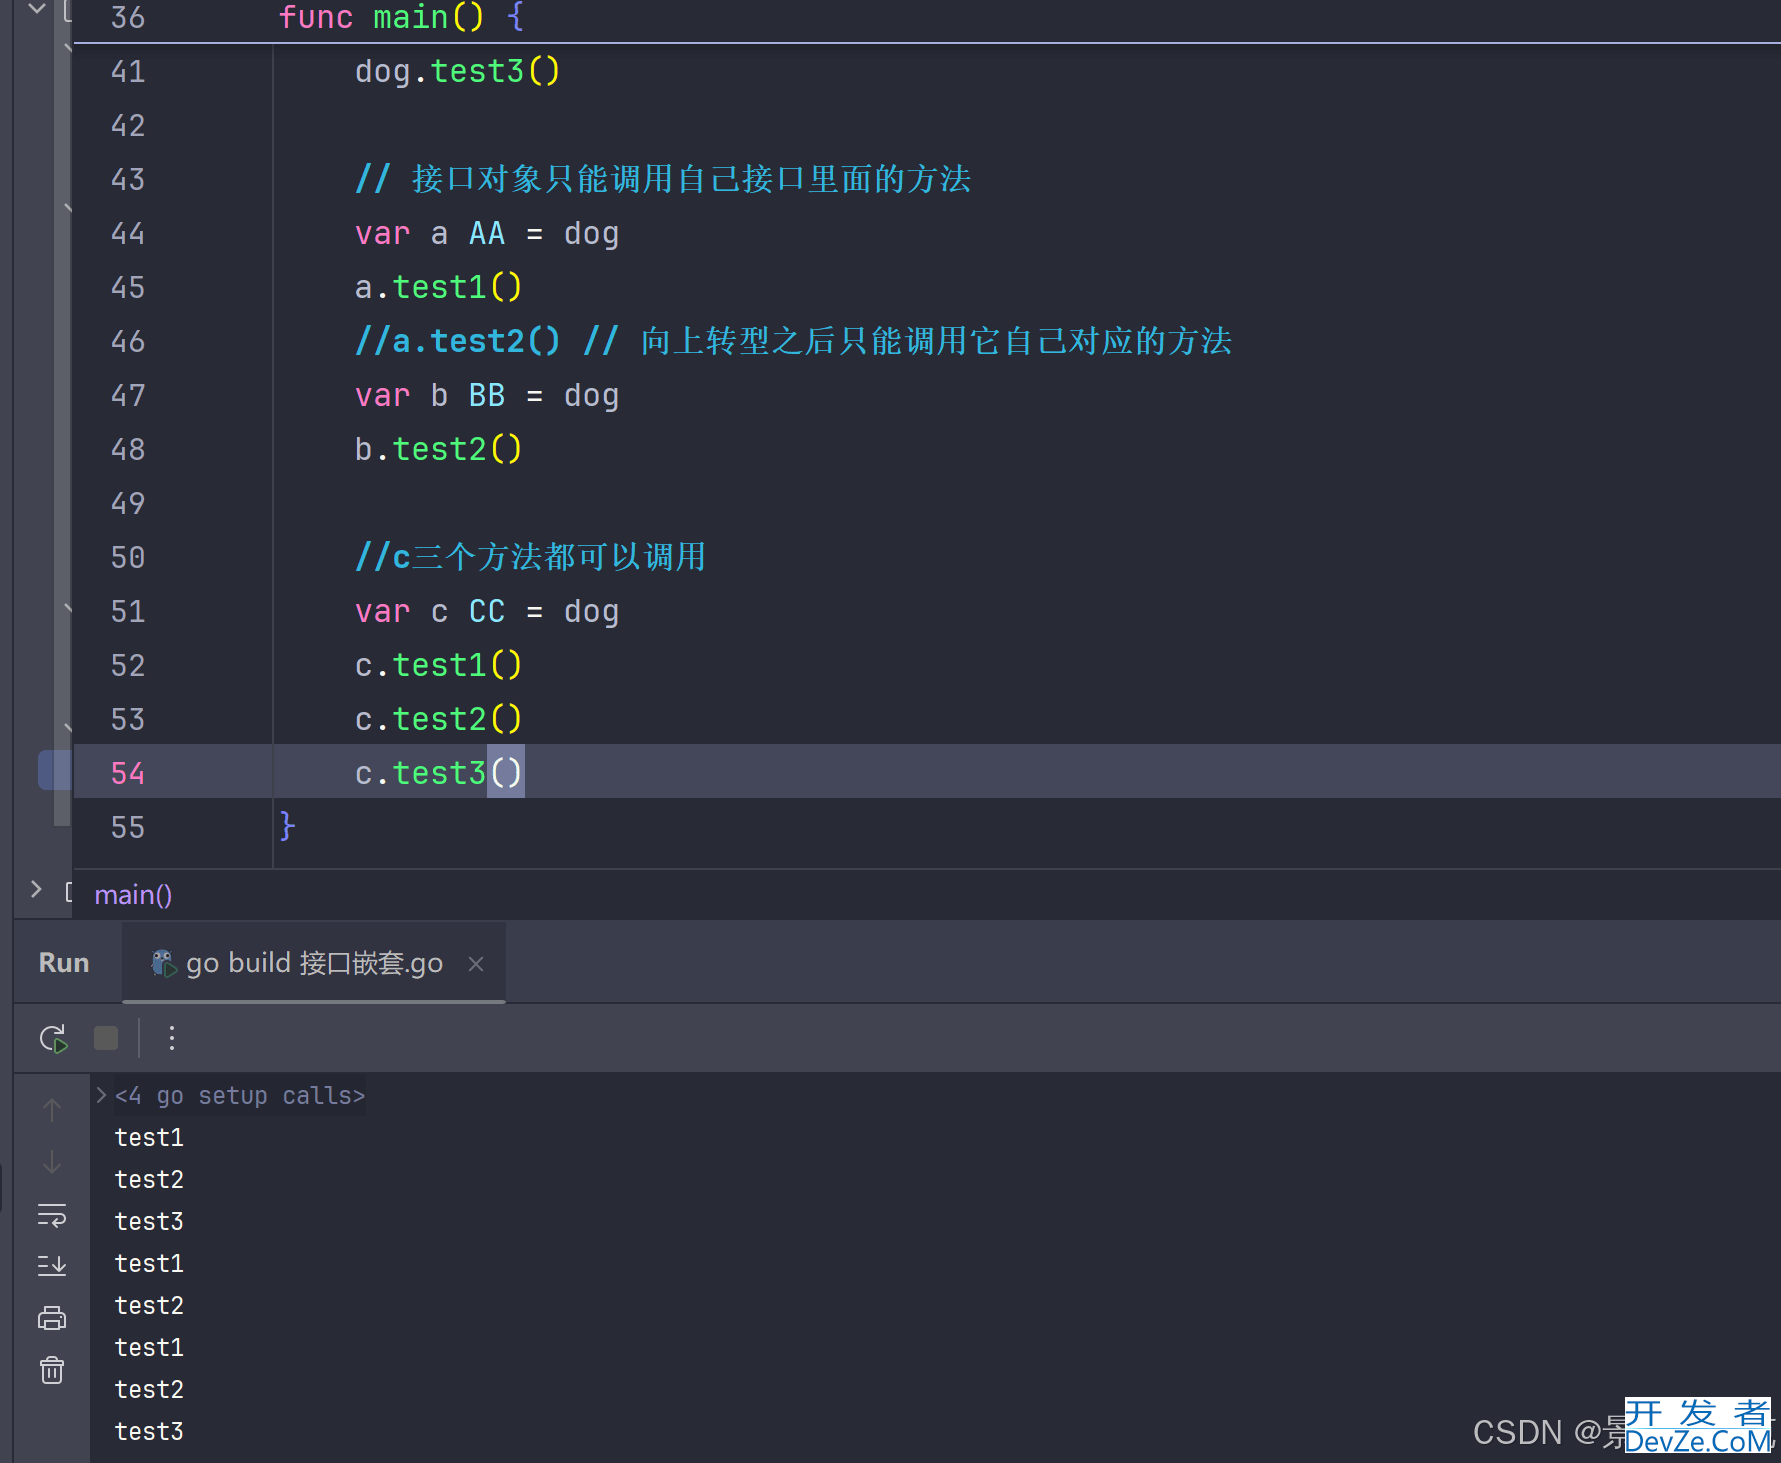1781x1463 pixels.
Task: Click the Run tool window label
Action: point(64,963)
